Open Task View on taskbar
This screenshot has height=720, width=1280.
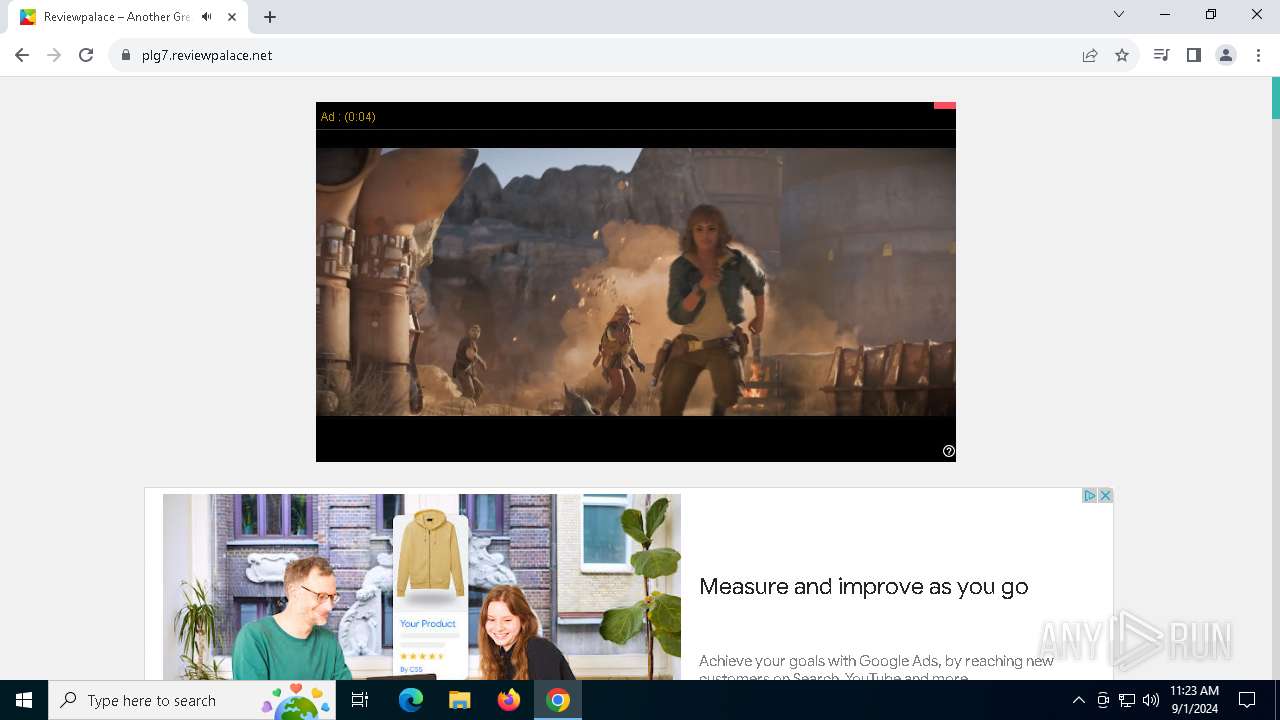pos(360,700)
